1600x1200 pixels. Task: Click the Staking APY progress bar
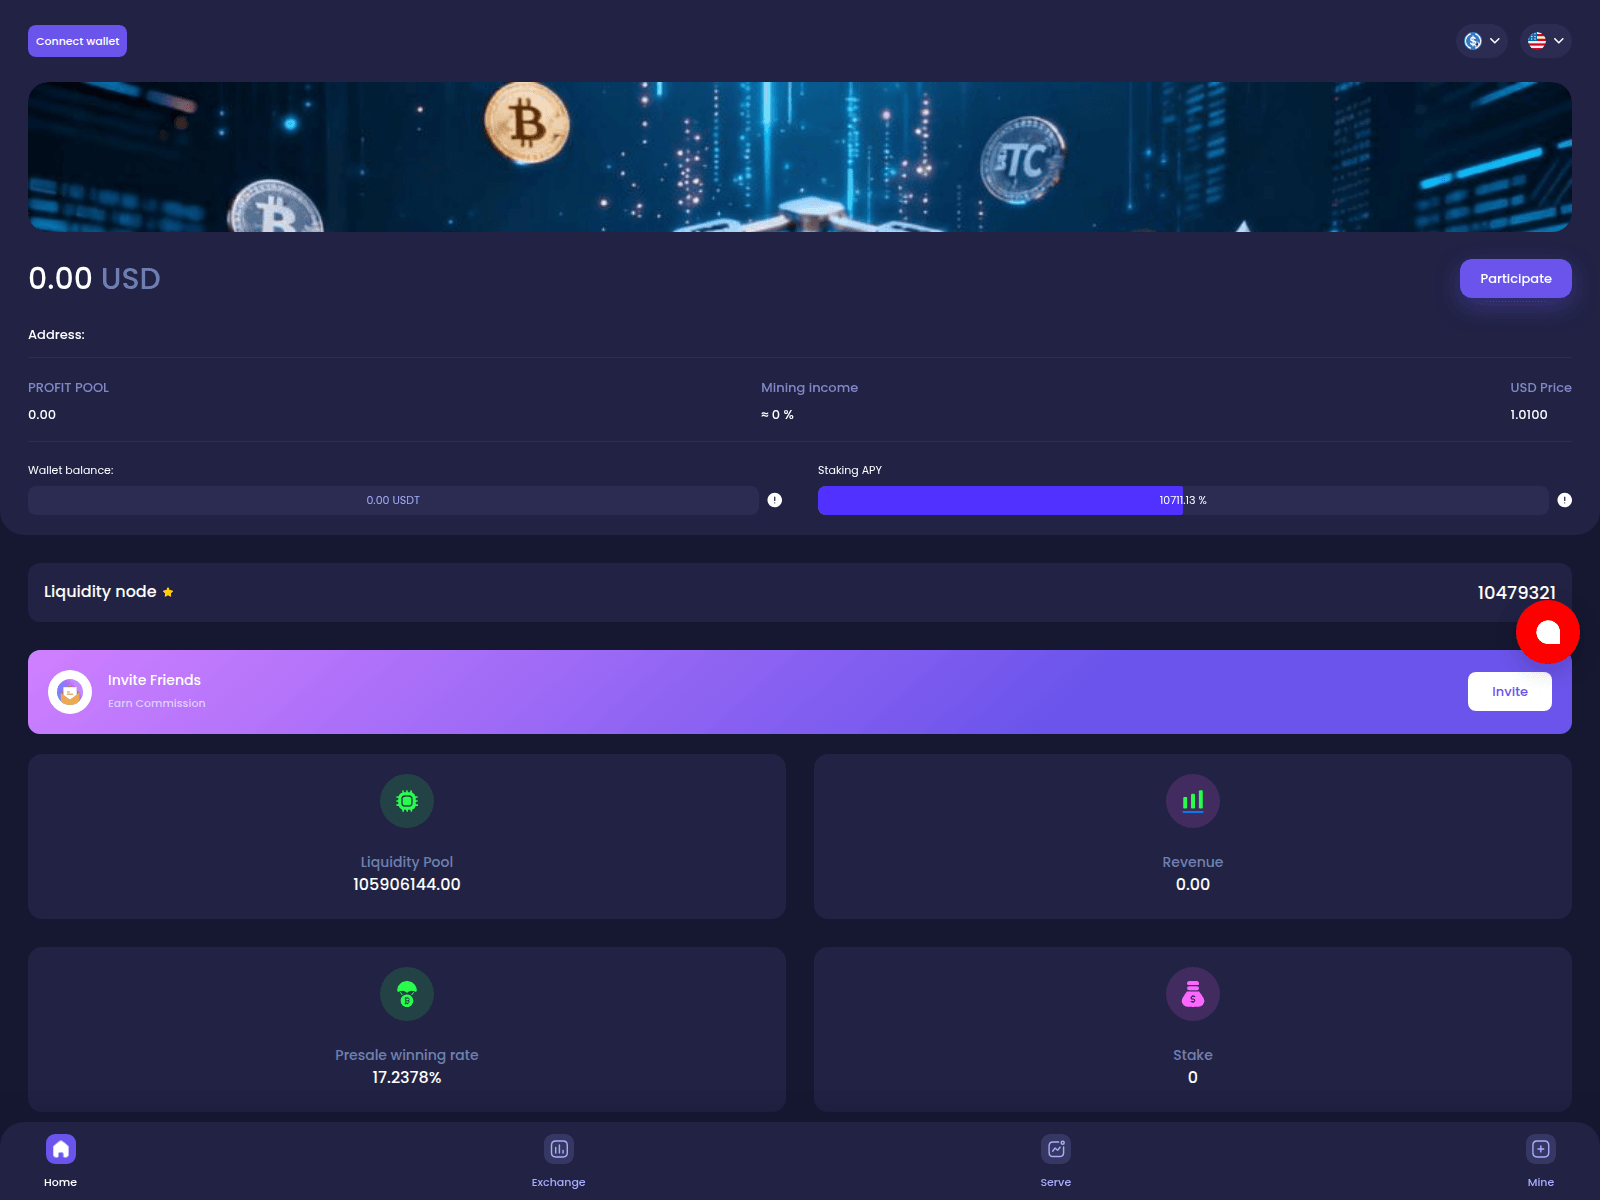pyautogui.click(x=1183, y=500)
